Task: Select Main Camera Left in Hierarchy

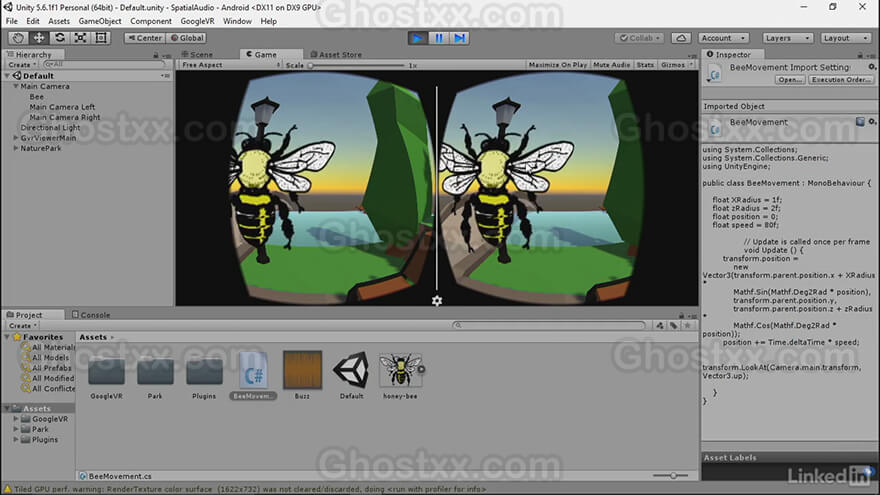Action: click(62, 107)
